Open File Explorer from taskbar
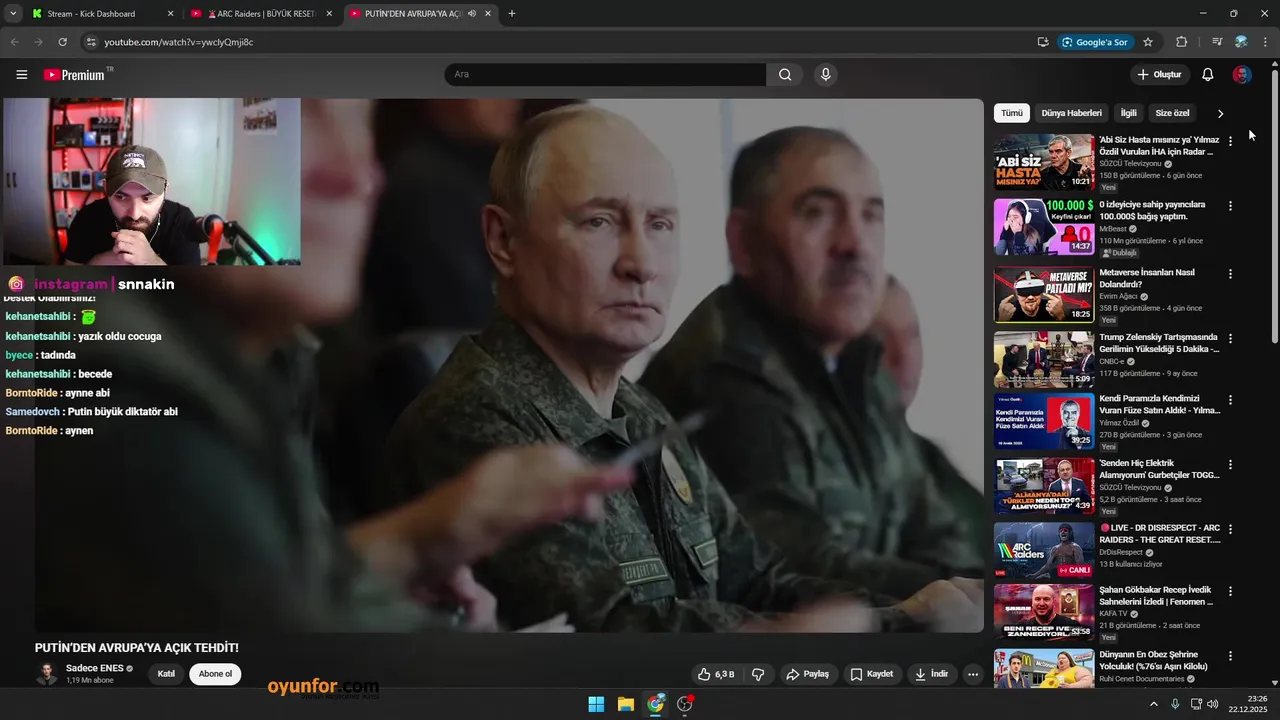Viewport: 1280px width, 720px height. [x=626, y=704]
